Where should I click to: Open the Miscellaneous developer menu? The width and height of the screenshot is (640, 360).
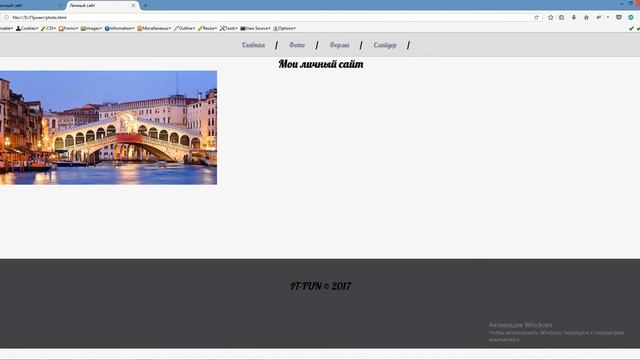(x=154, y=29)
